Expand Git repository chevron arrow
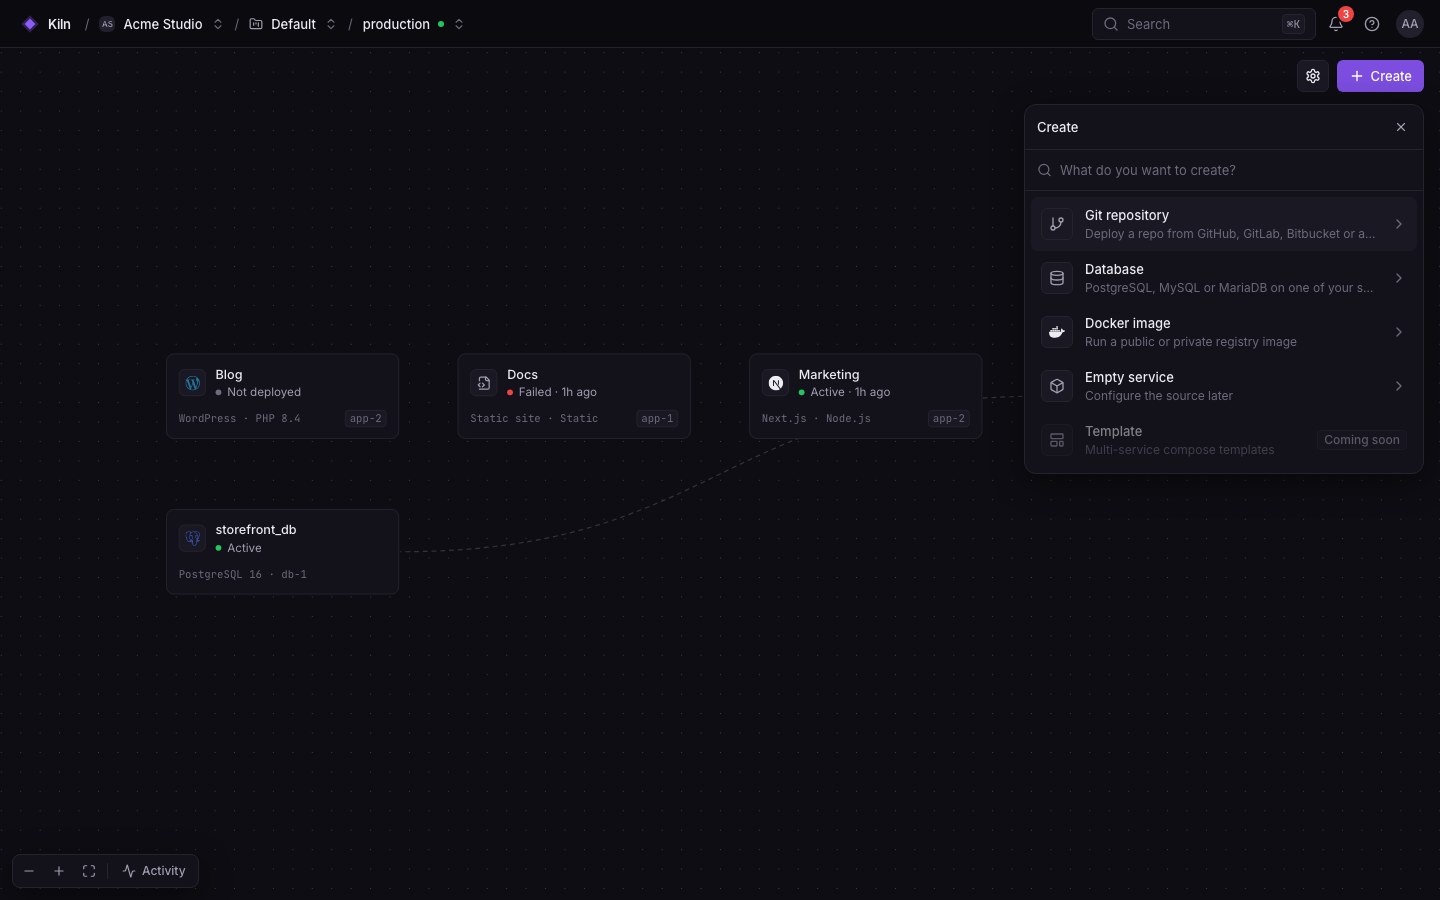 coord(1399,224)
